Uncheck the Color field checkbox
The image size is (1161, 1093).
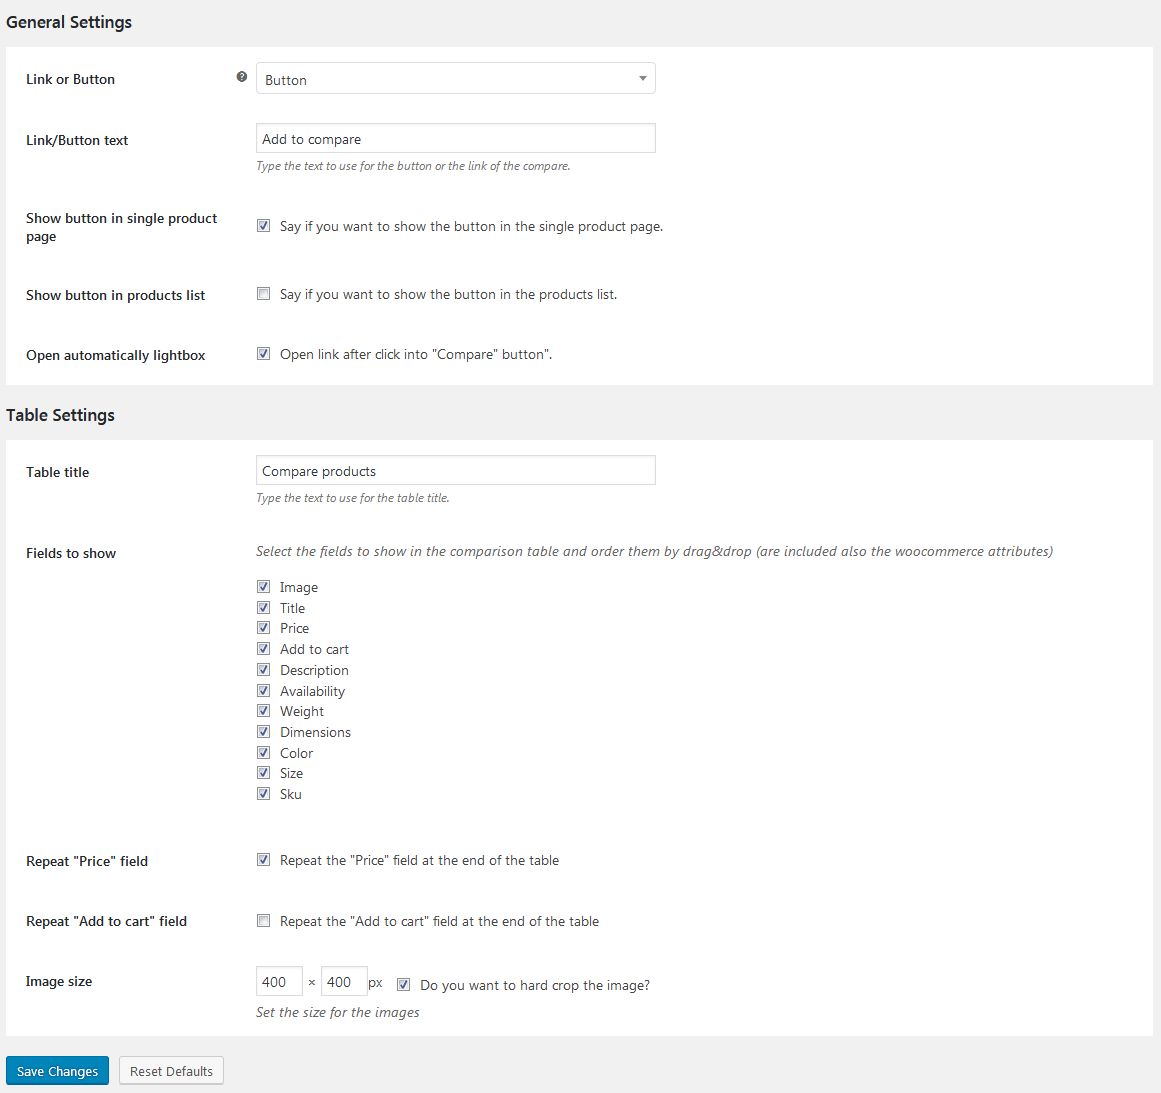coord(264,752)
